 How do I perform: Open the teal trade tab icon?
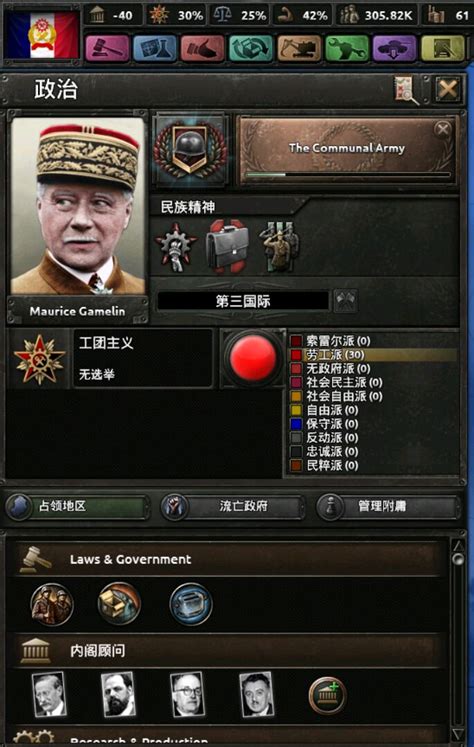pos(251,48)
